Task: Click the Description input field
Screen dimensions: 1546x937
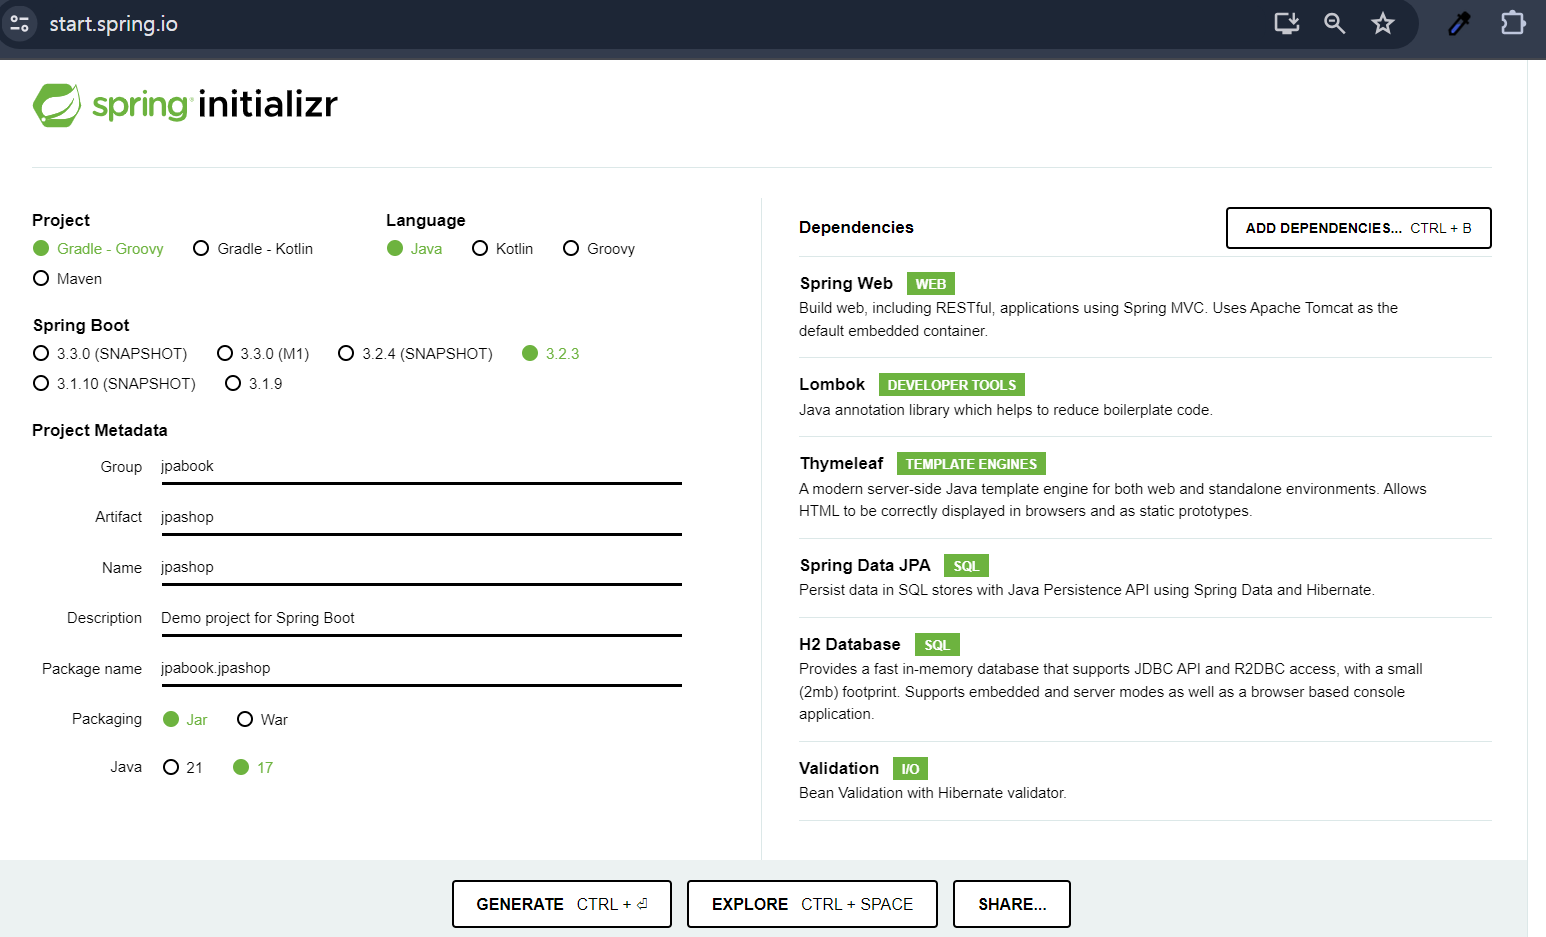Action: [x=421, y=619]
